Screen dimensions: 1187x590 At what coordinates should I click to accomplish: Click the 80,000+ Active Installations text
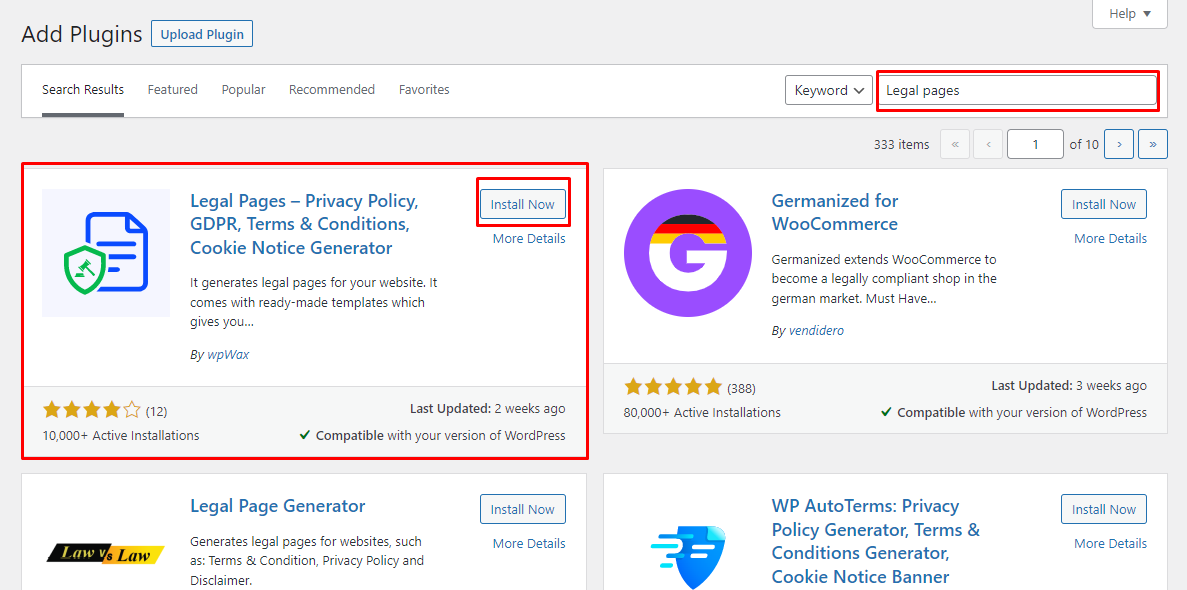tap(702, 413)
